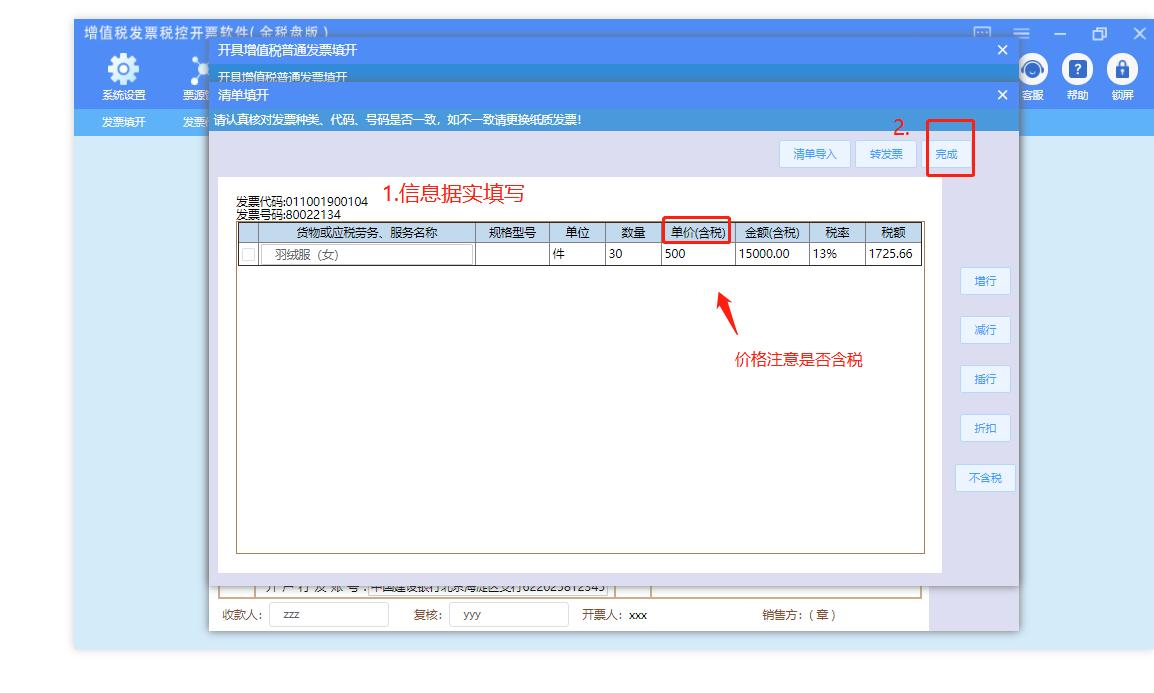
Task: Close the 开具增值税普通发票填开 window
Action: 1003,50
